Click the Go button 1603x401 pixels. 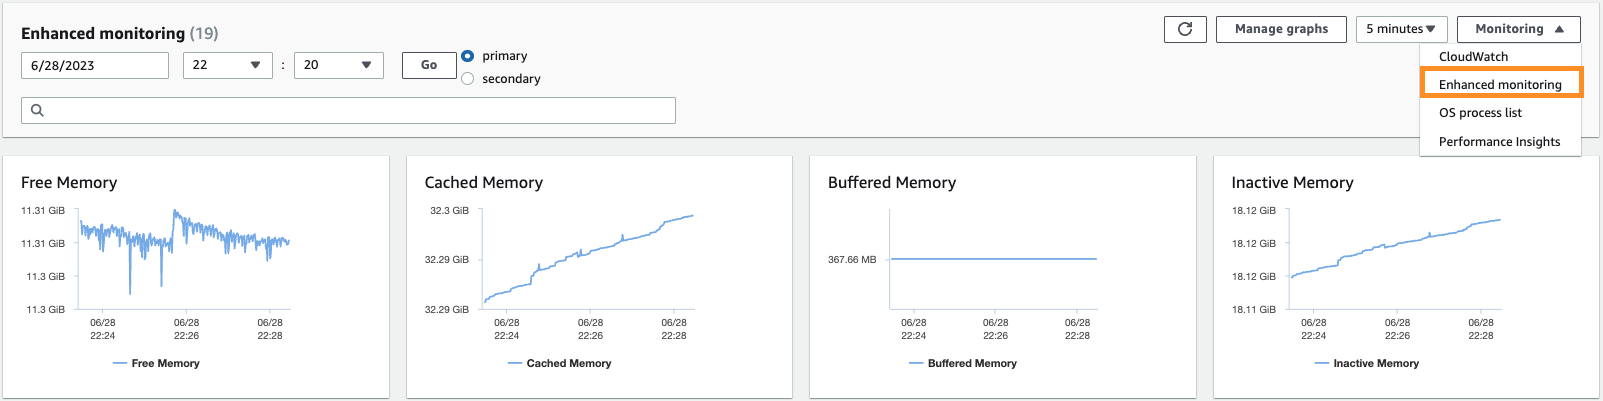tap(429, 65)
